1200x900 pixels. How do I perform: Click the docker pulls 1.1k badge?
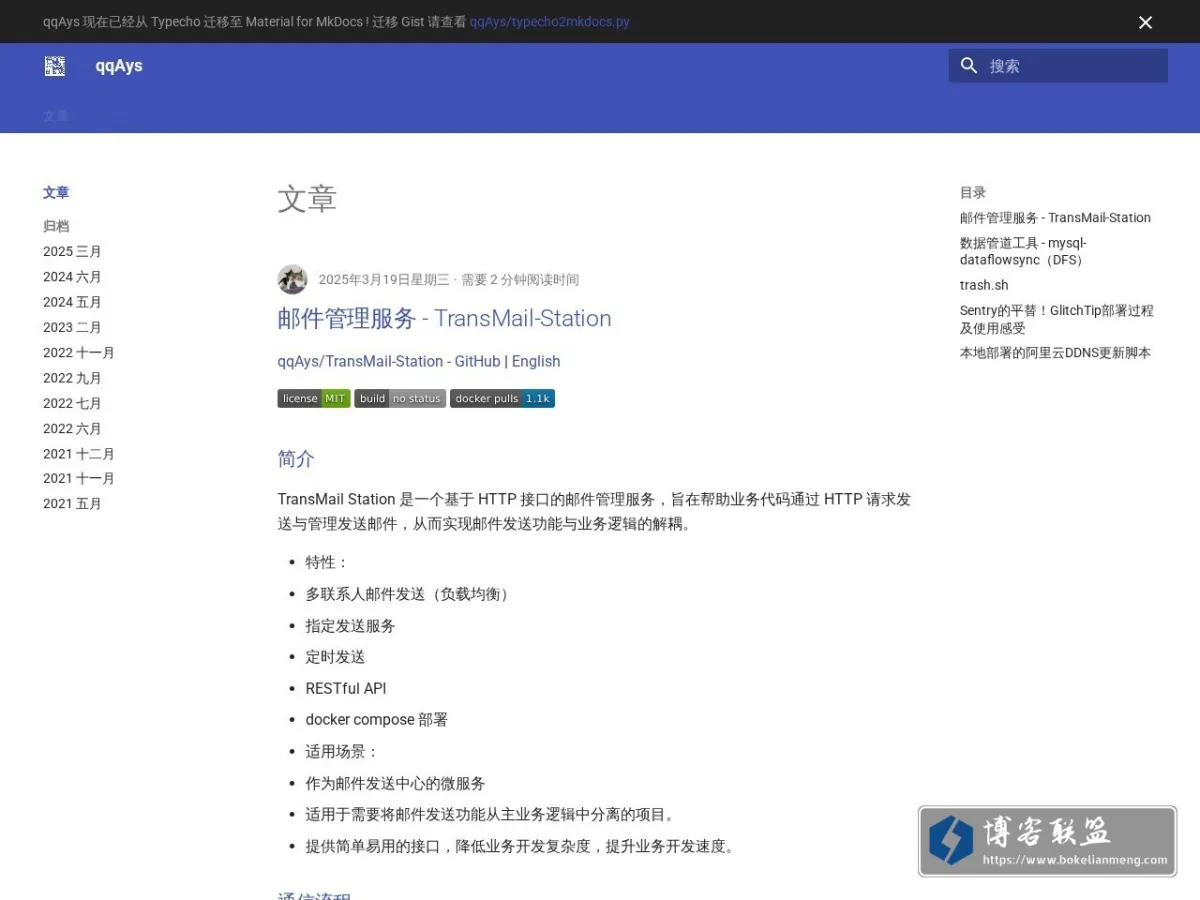tap(502, 398)
